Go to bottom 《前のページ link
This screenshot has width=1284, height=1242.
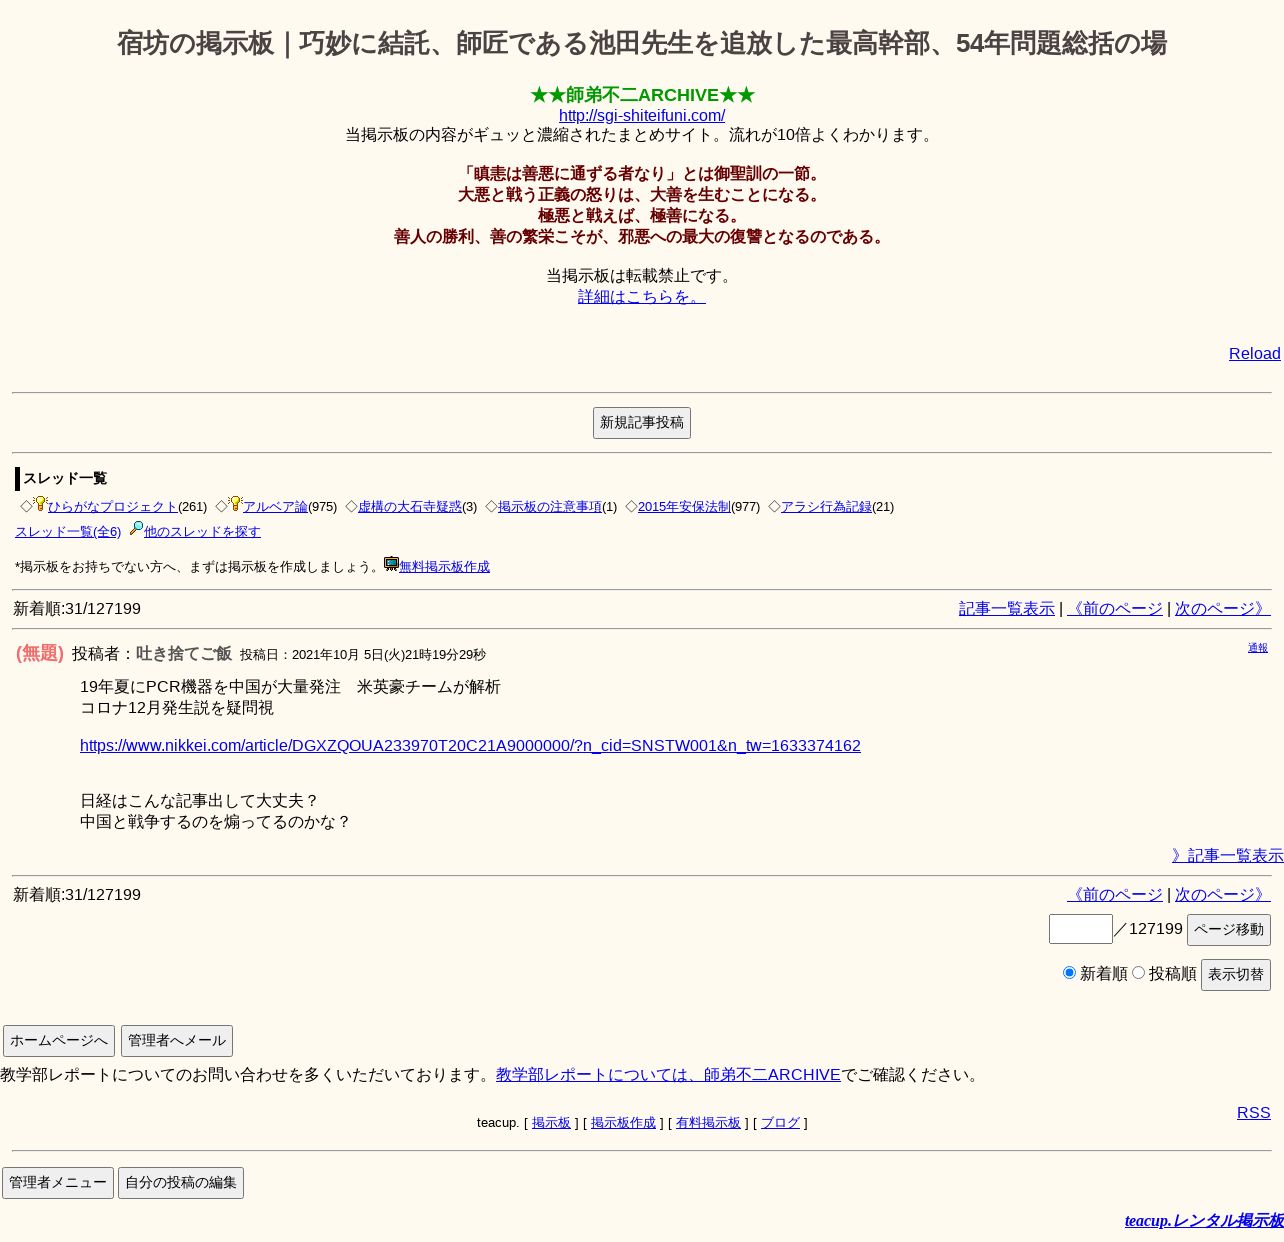[1115, 895]
